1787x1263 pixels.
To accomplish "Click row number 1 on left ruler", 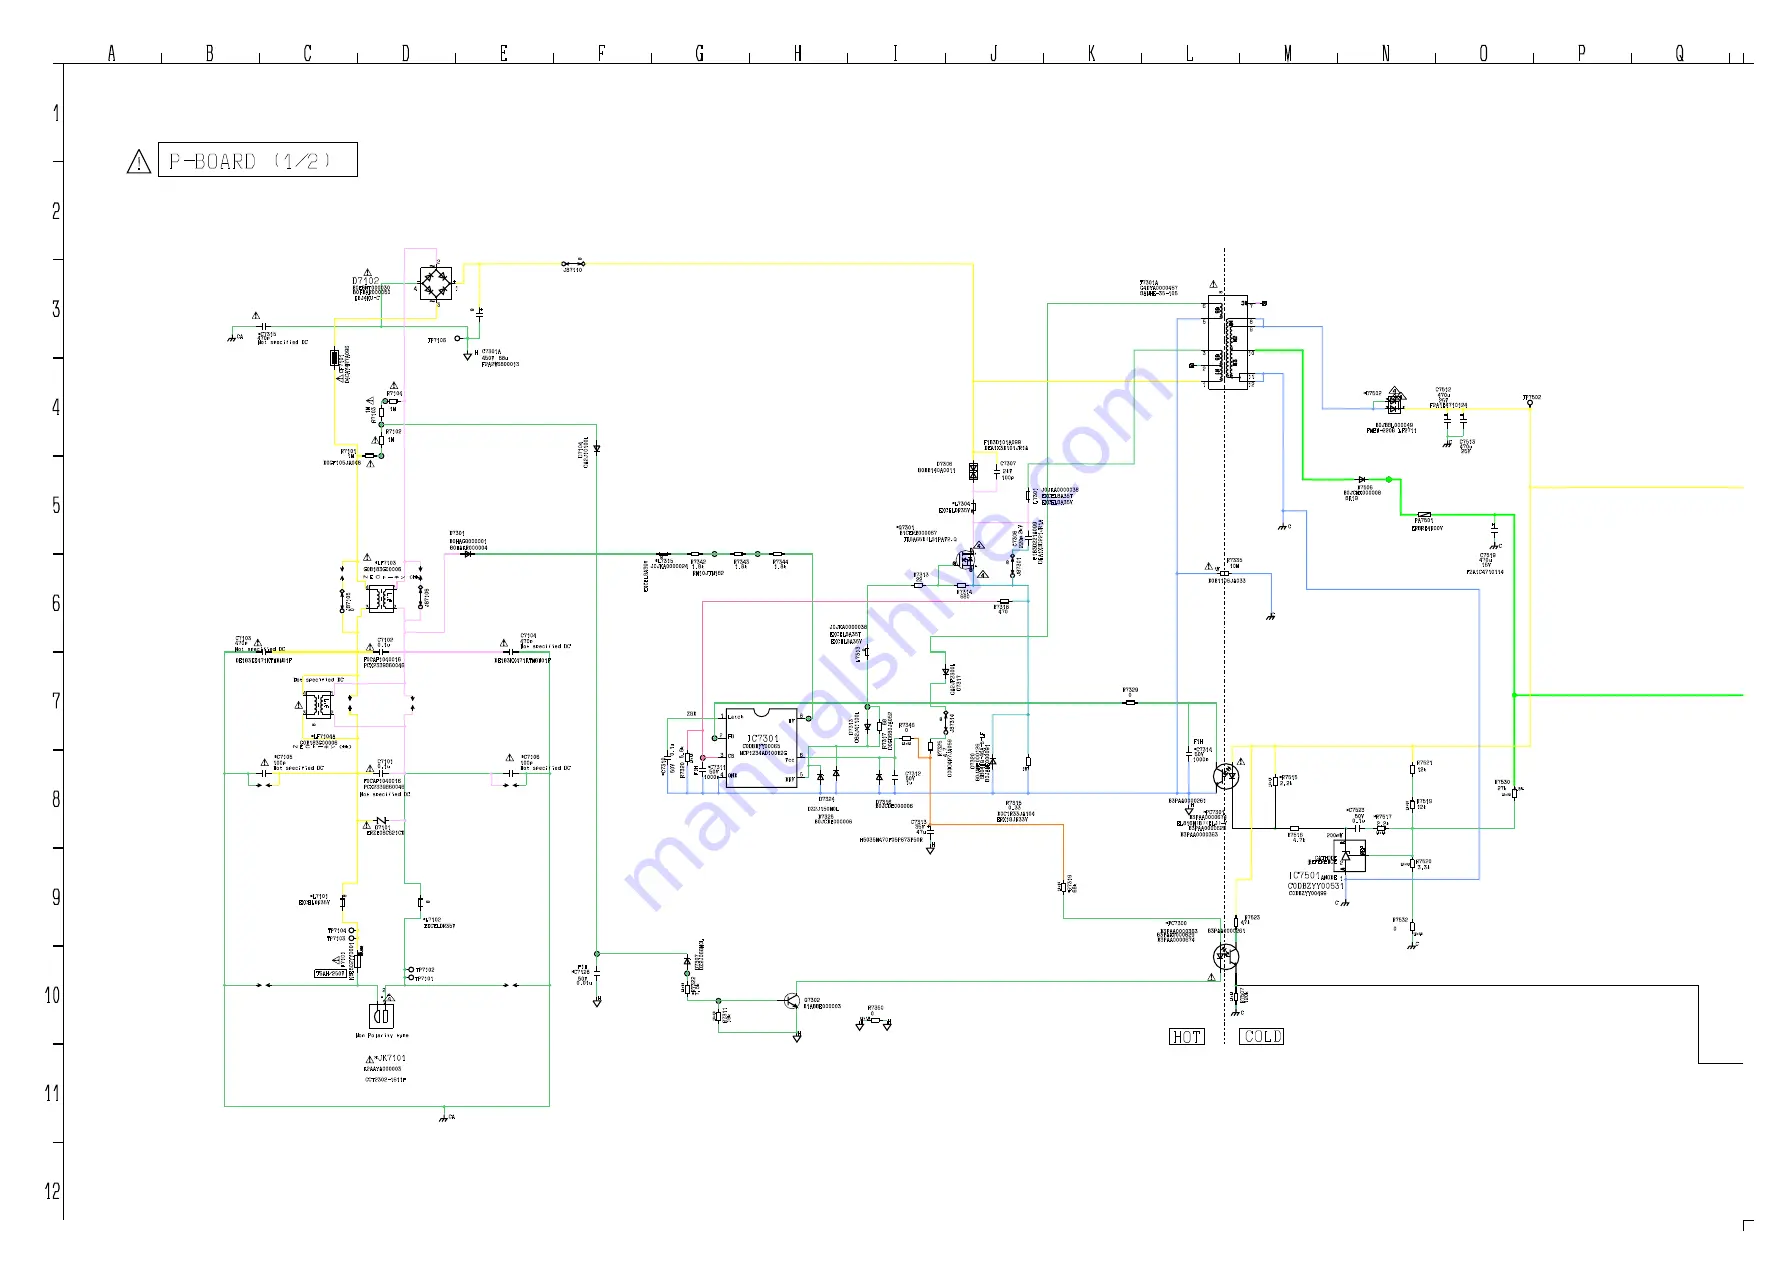I will (56, 113).
